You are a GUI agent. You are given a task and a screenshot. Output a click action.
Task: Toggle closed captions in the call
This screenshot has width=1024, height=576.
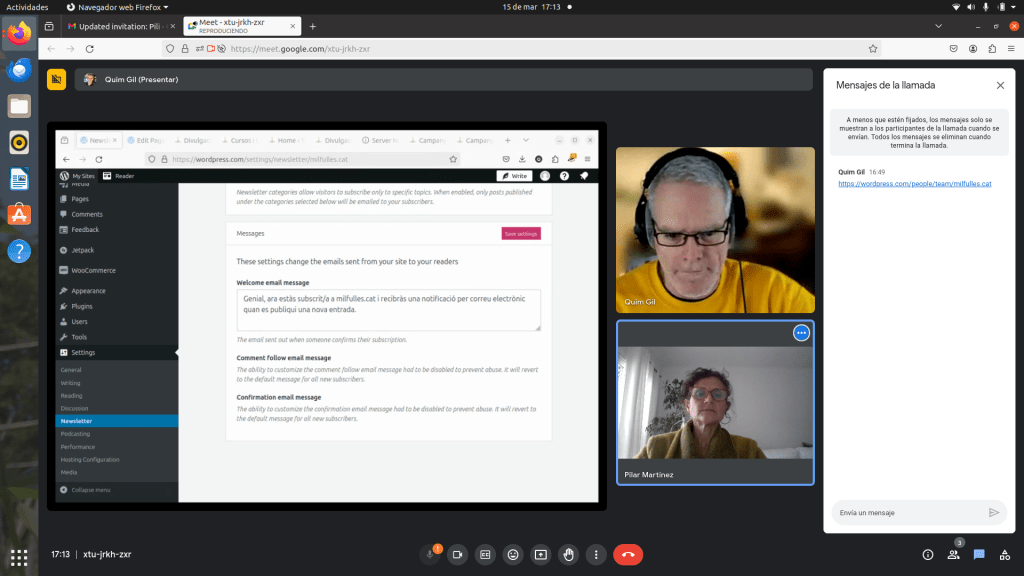pos(486,554)
